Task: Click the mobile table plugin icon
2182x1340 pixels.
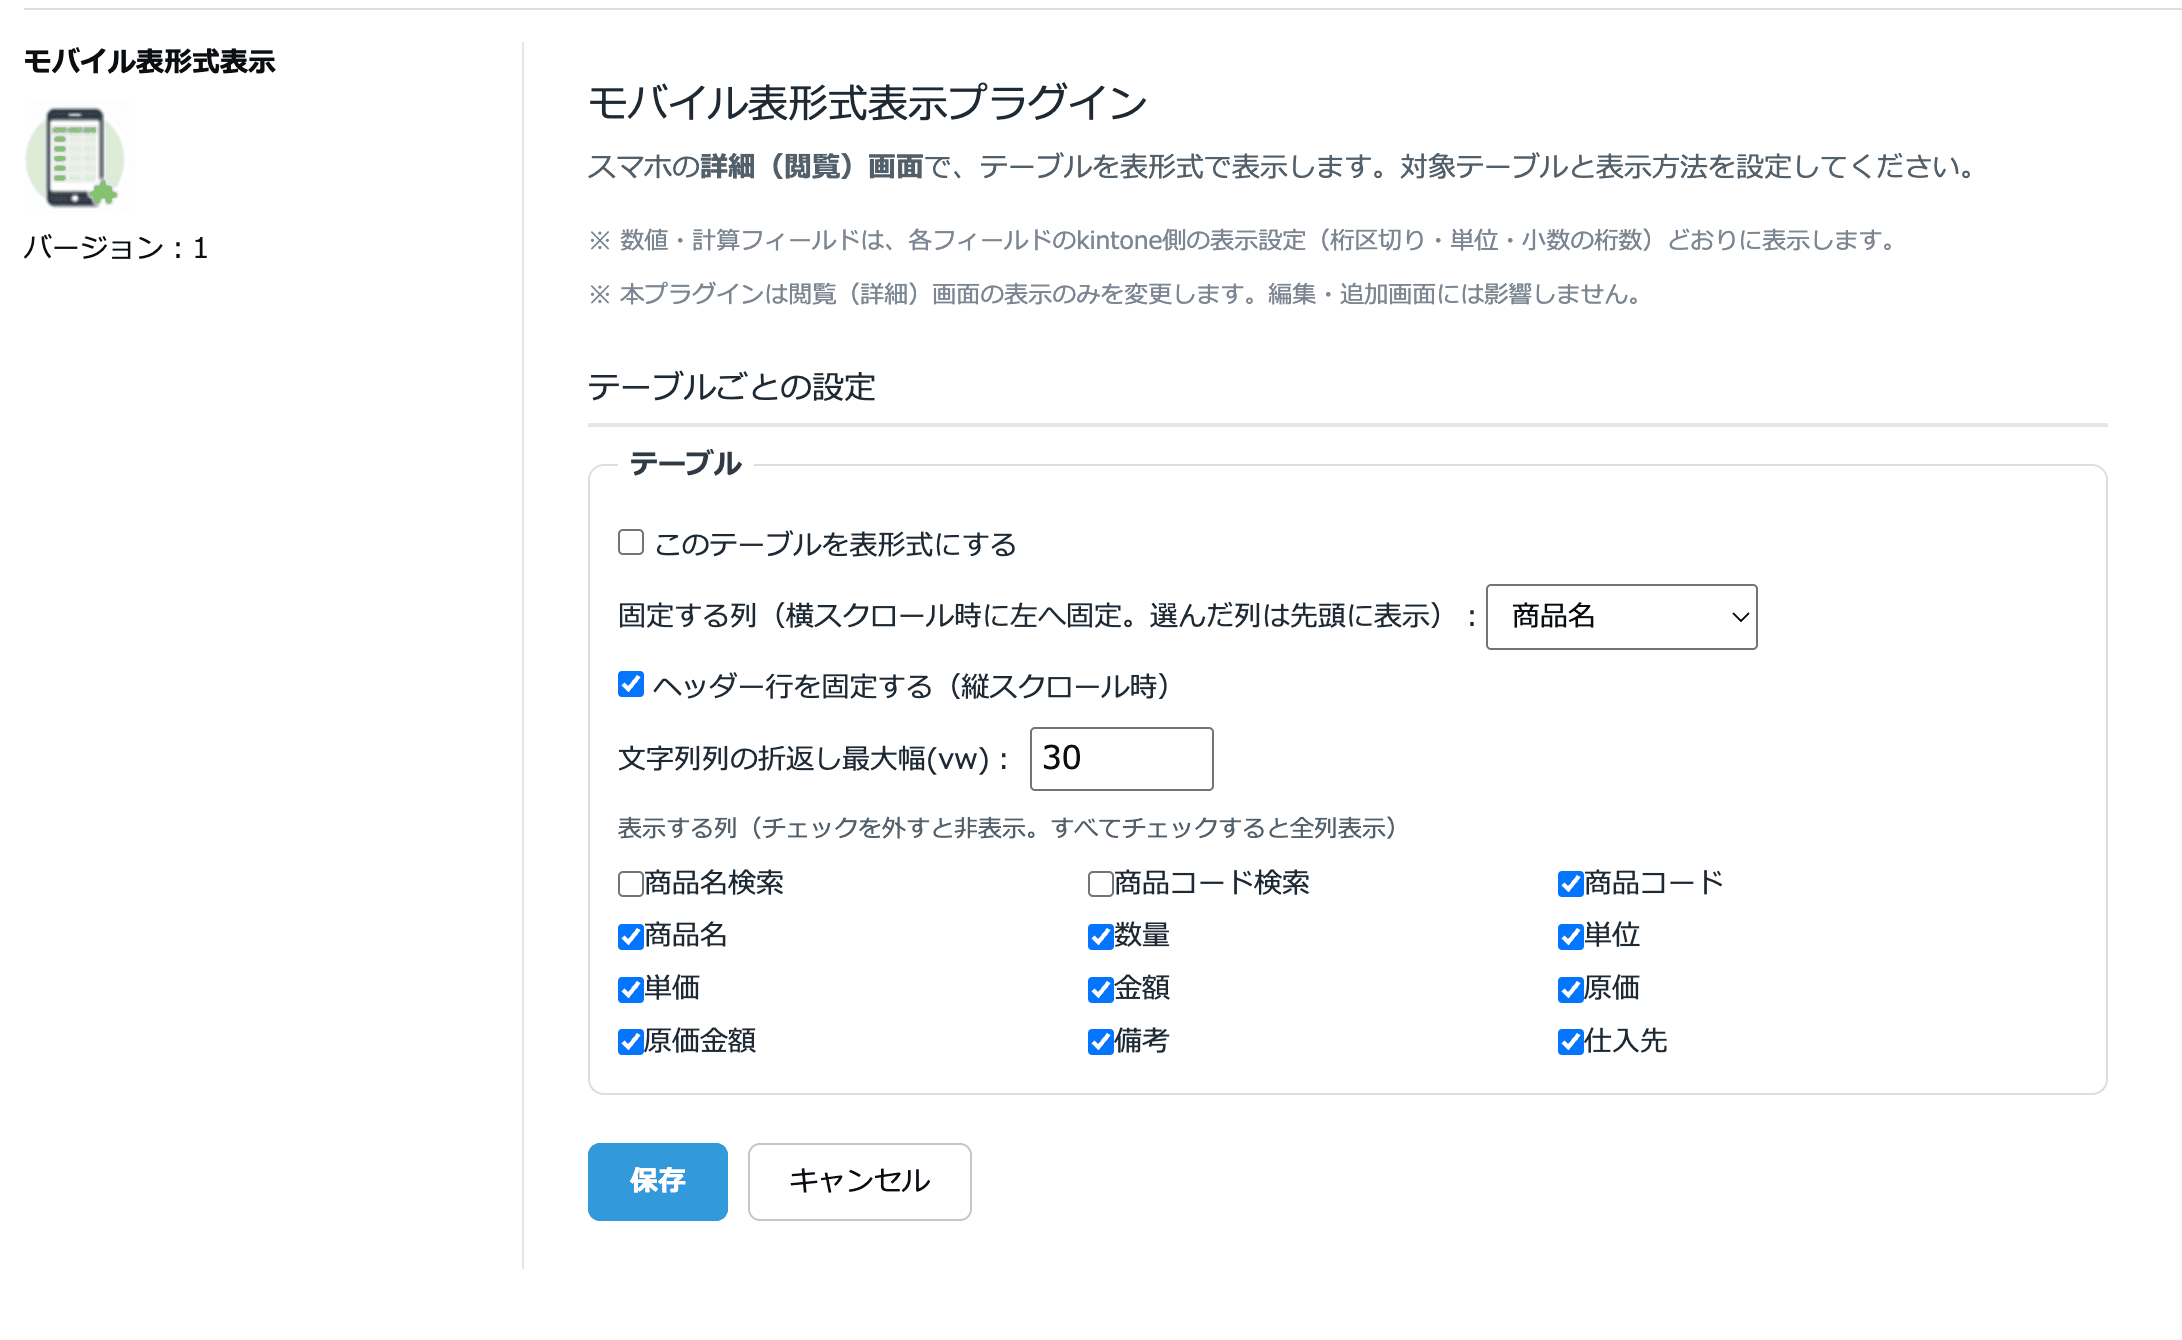Action: pyautogui.click(x=75, y=157)
